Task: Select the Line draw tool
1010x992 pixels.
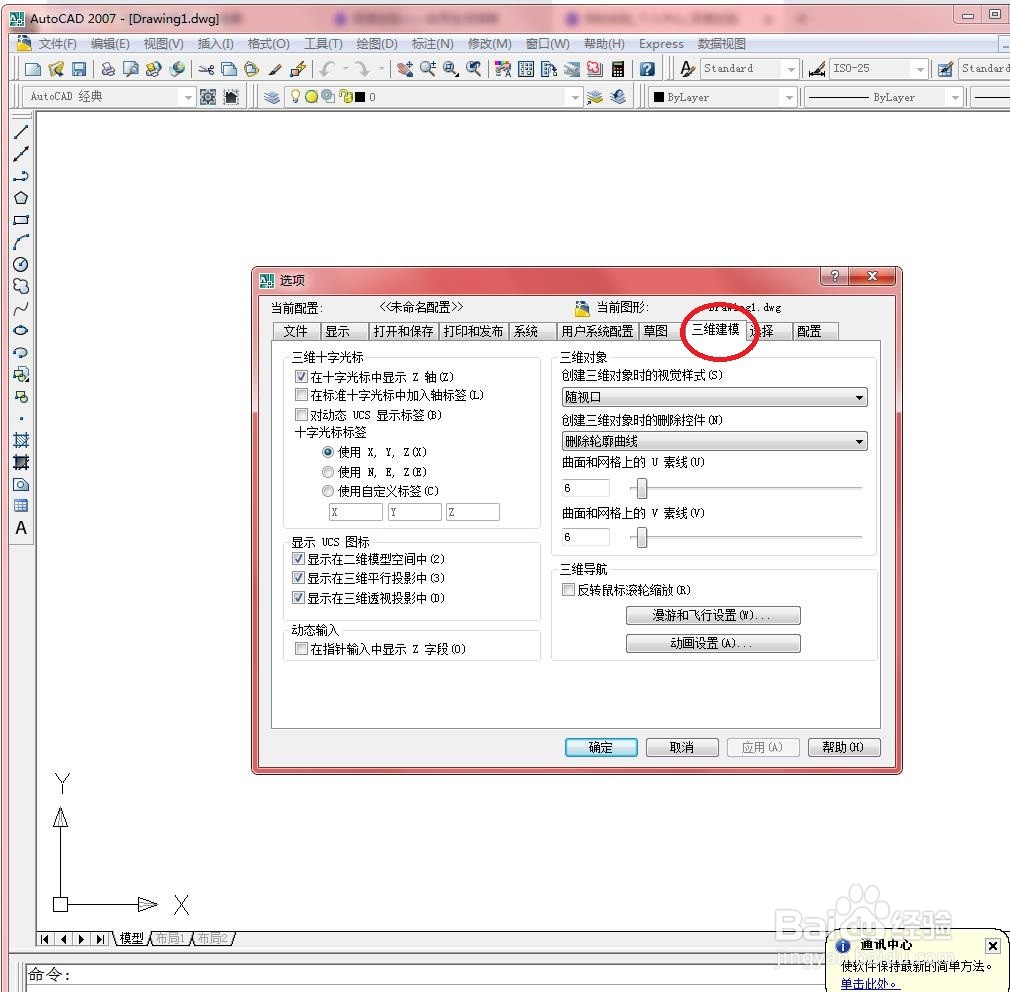Action: (x=21, y=132)
